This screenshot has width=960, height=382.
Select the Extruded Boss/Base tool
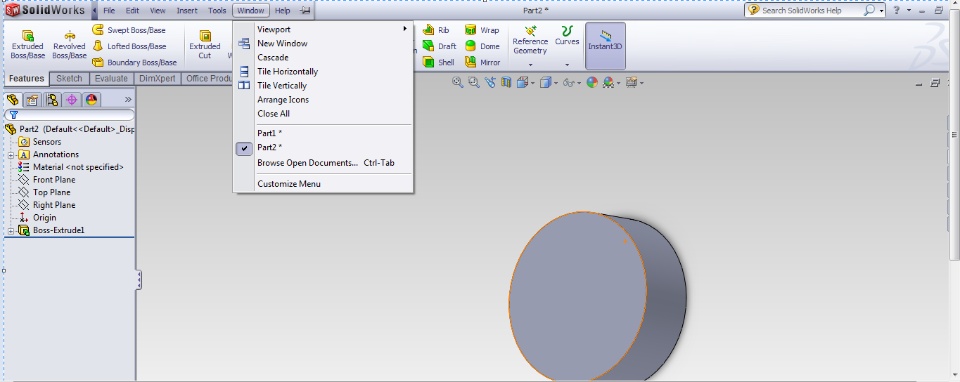tap(28, 44)
